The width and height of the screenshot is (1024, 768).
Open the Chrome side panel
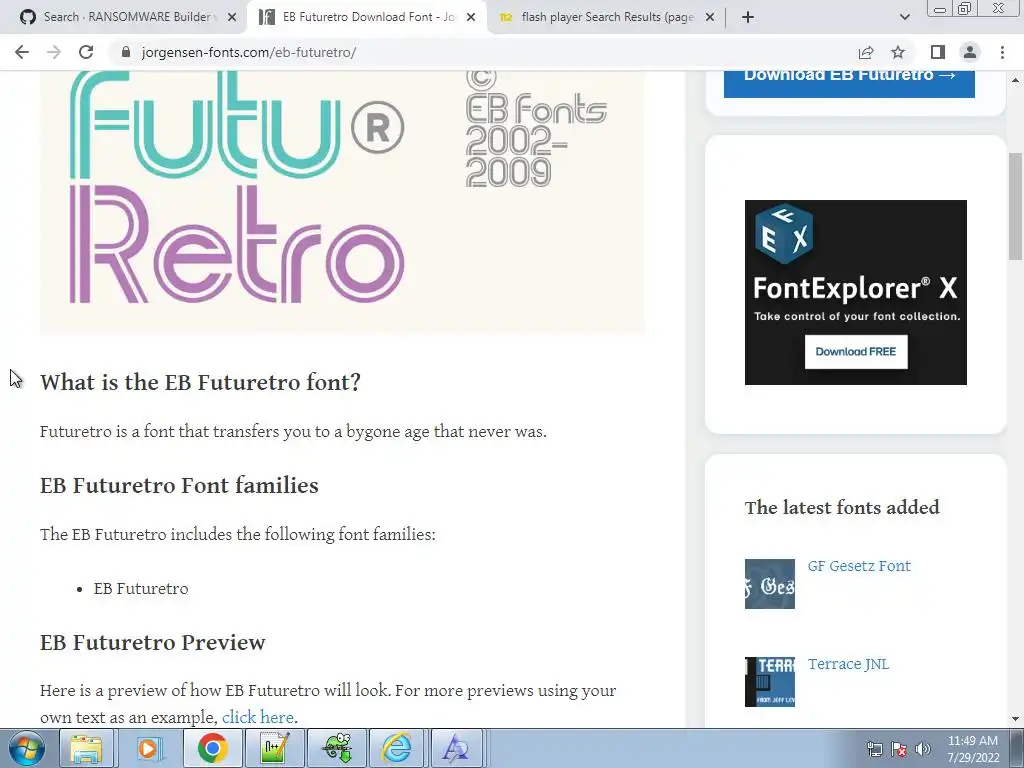coord(938,52)
